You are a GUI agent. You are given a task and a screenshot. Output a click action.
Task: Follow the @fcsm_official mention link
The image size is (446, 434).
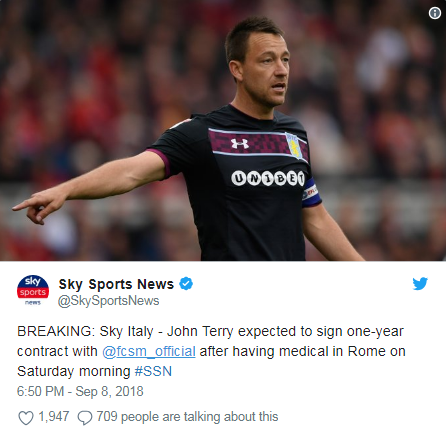pos(149,352)
